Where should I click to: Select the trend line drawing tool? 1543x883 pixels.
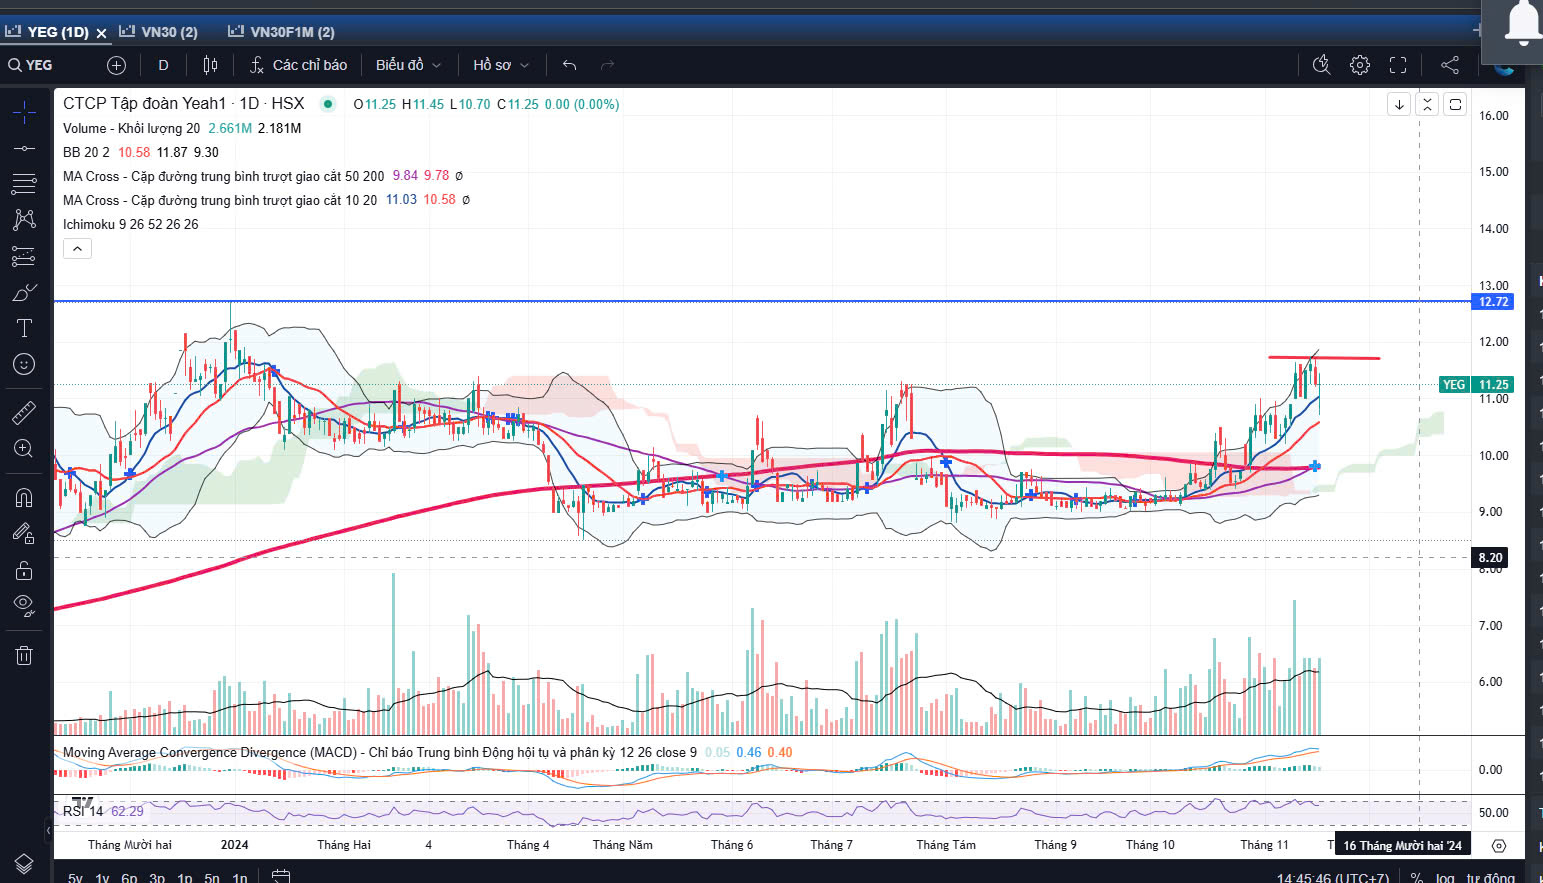24,148
